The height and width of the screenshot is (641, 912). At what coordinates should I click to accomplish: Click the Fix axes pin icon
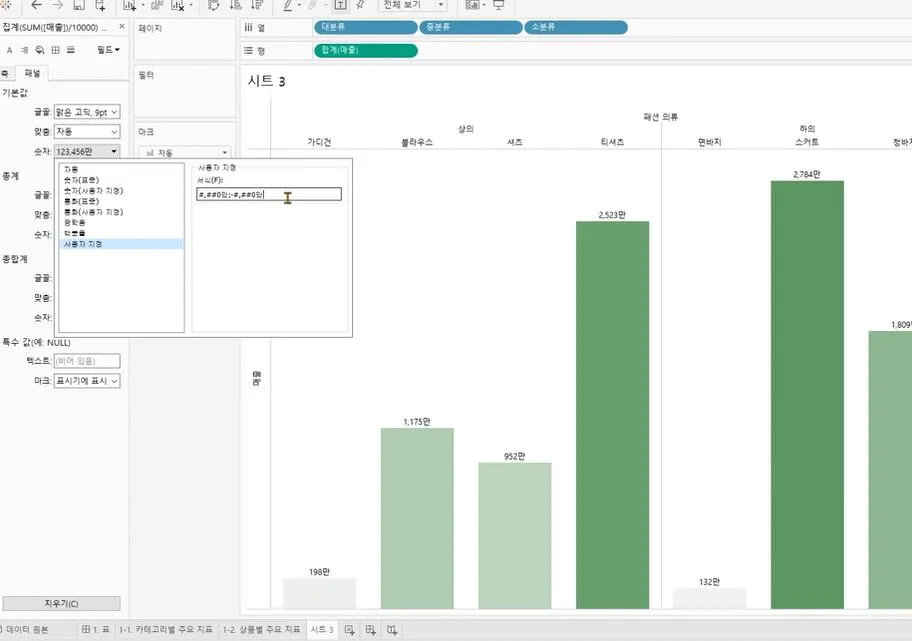[361, 5]
